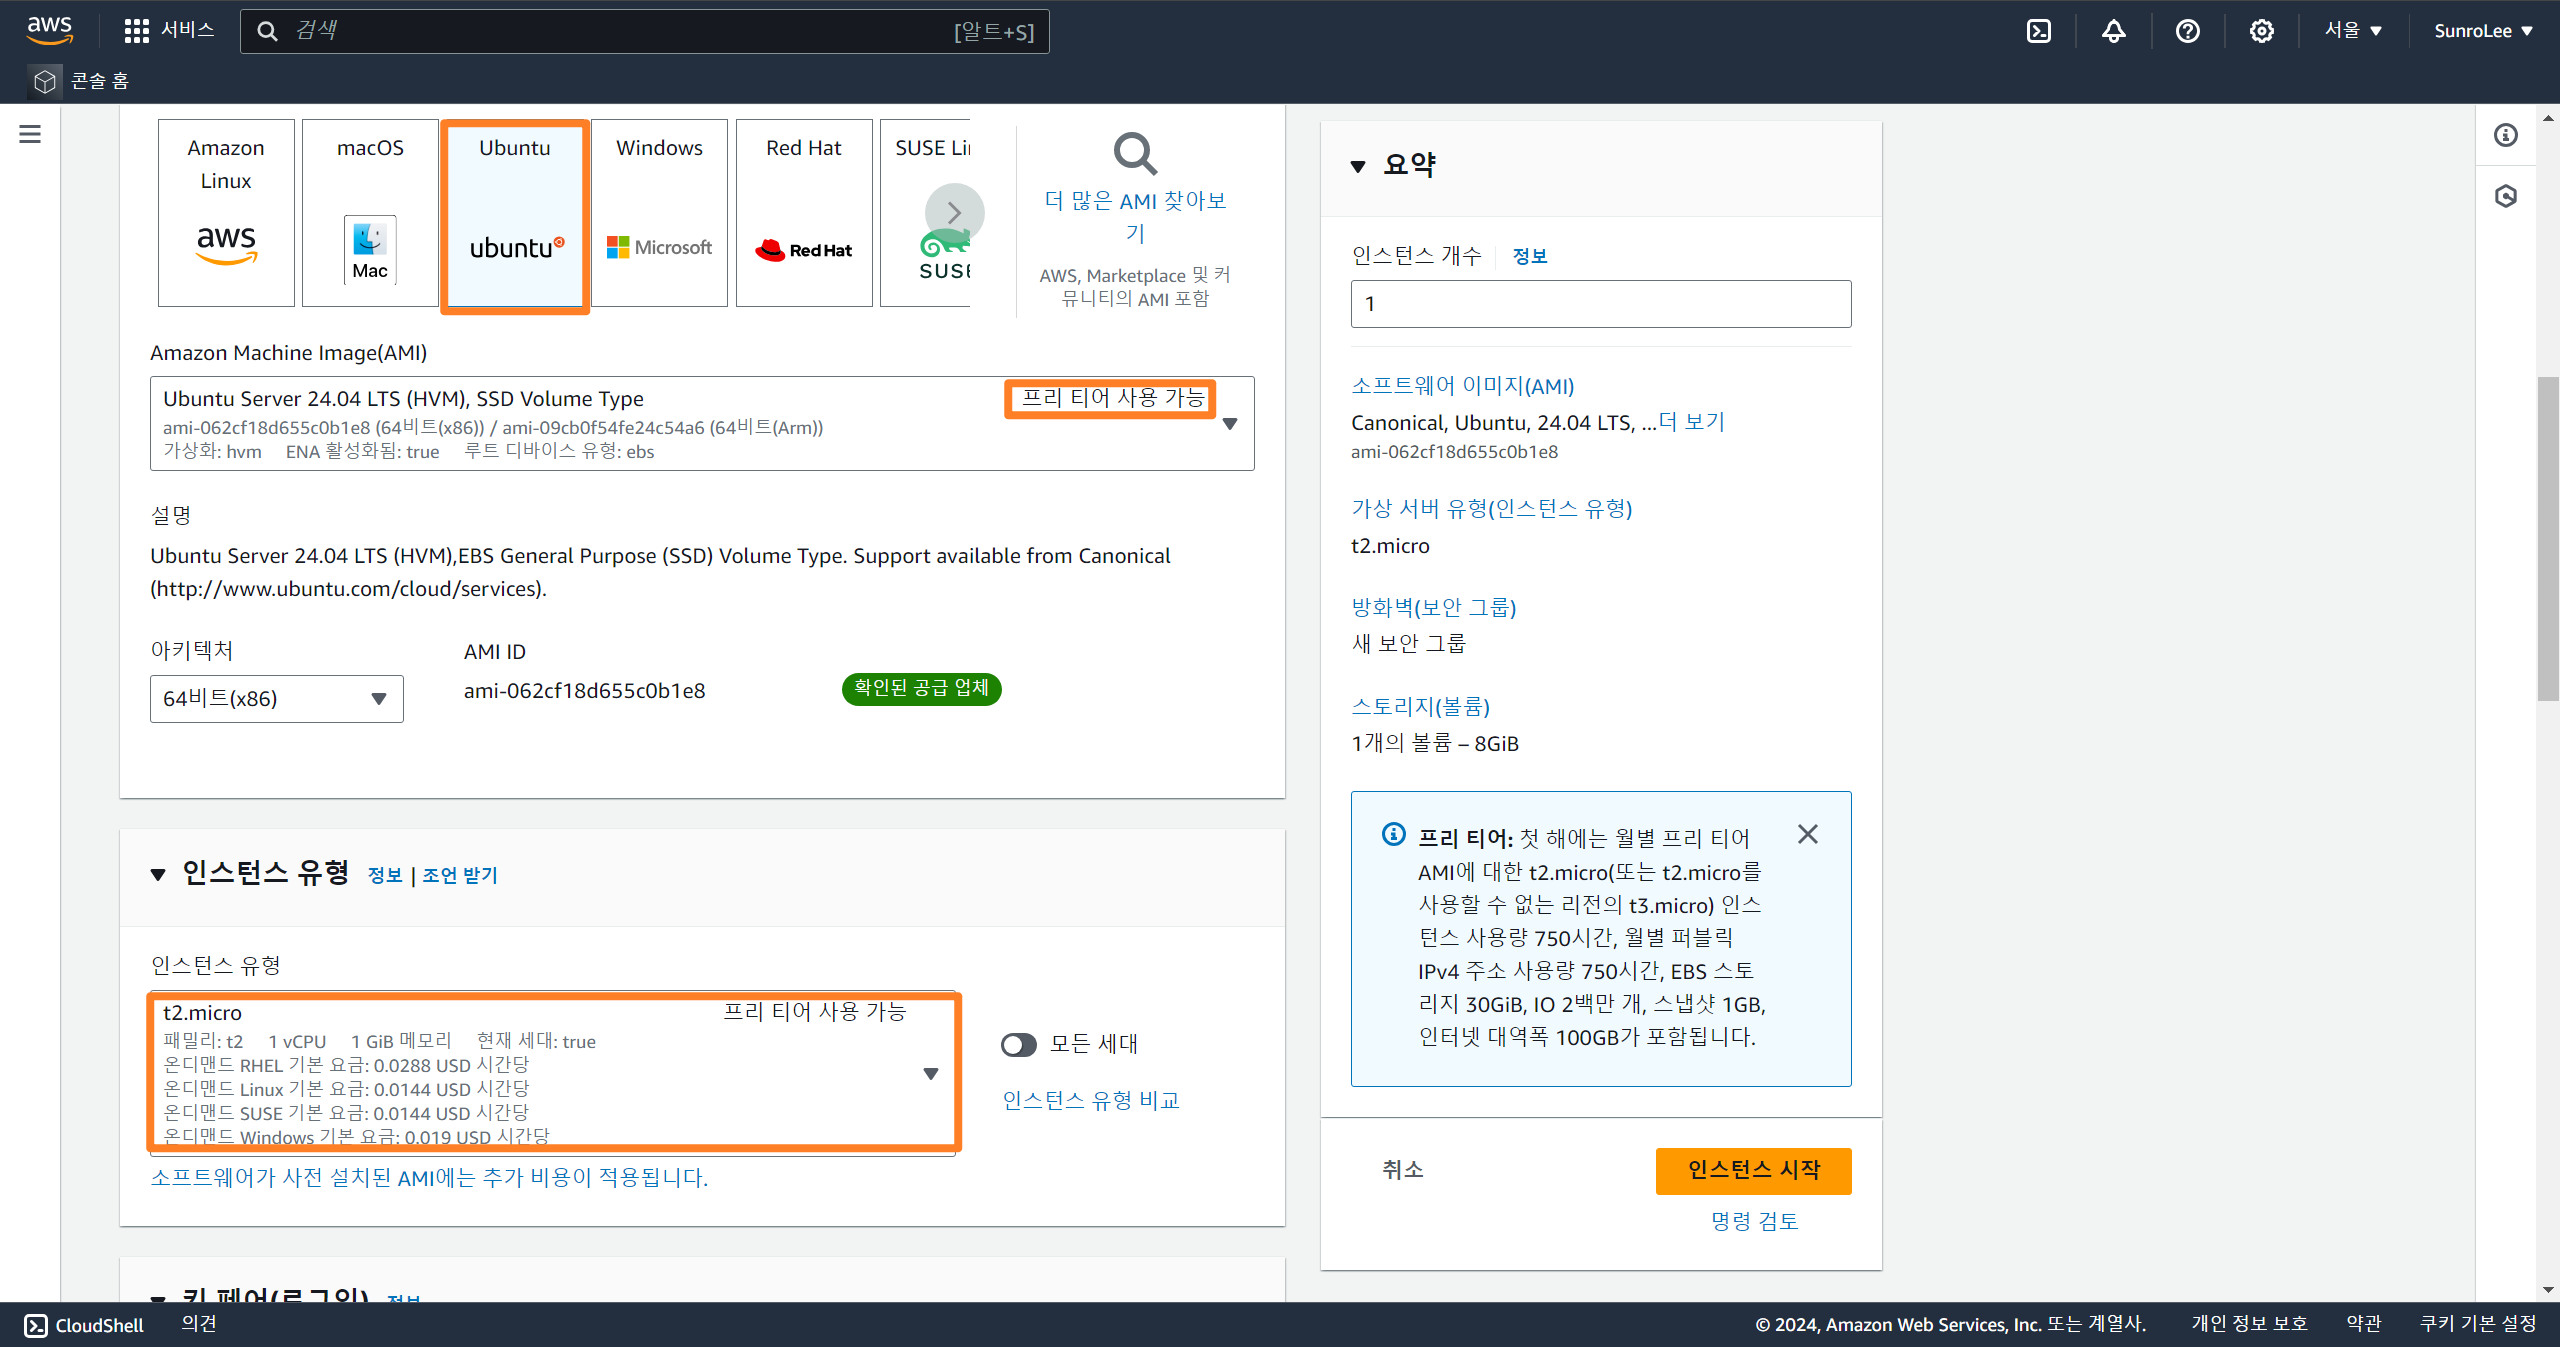The width and height of the screenshot is (2560, 1347).
Task: Open the notifications bell icon
Action: (2113, 31)
